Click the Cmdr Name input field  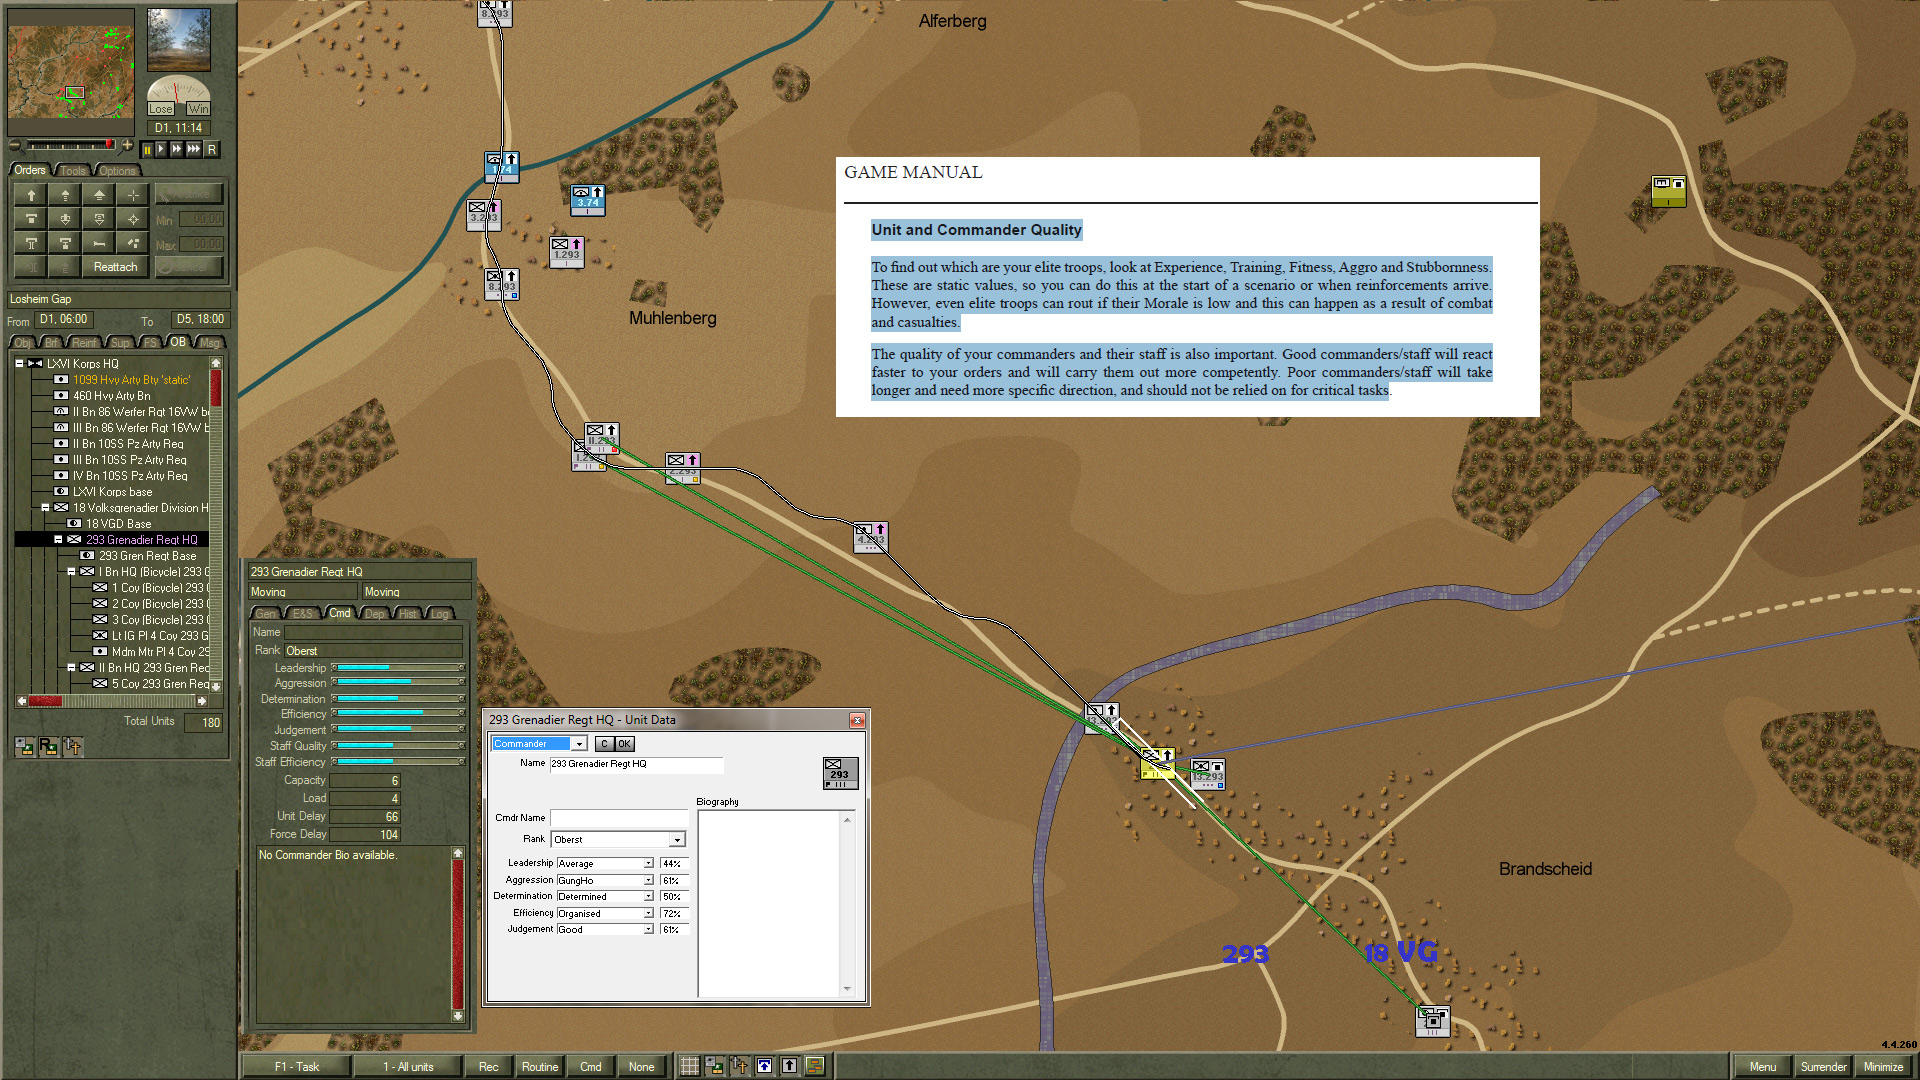coord(618,818)
